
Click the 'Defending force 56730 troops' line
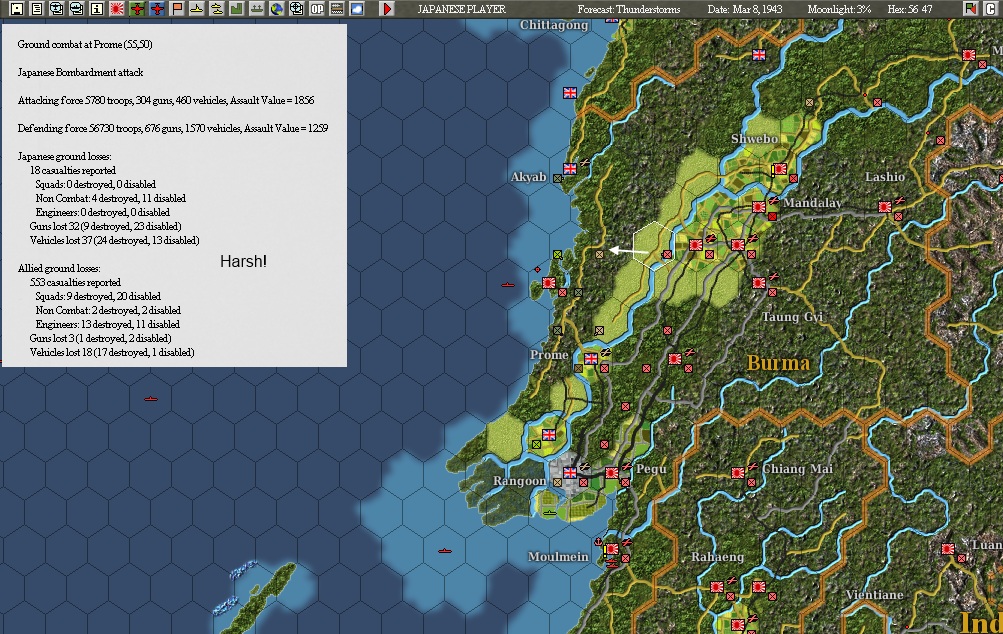(173, 128)
